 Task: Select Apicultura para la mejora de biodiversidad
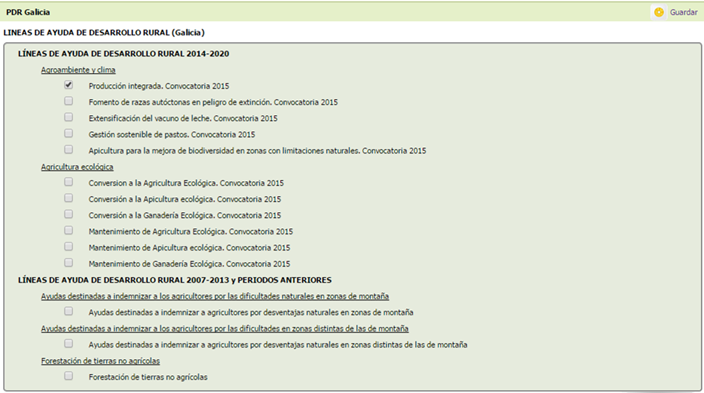pyautogui.click(x=68, y=150)
